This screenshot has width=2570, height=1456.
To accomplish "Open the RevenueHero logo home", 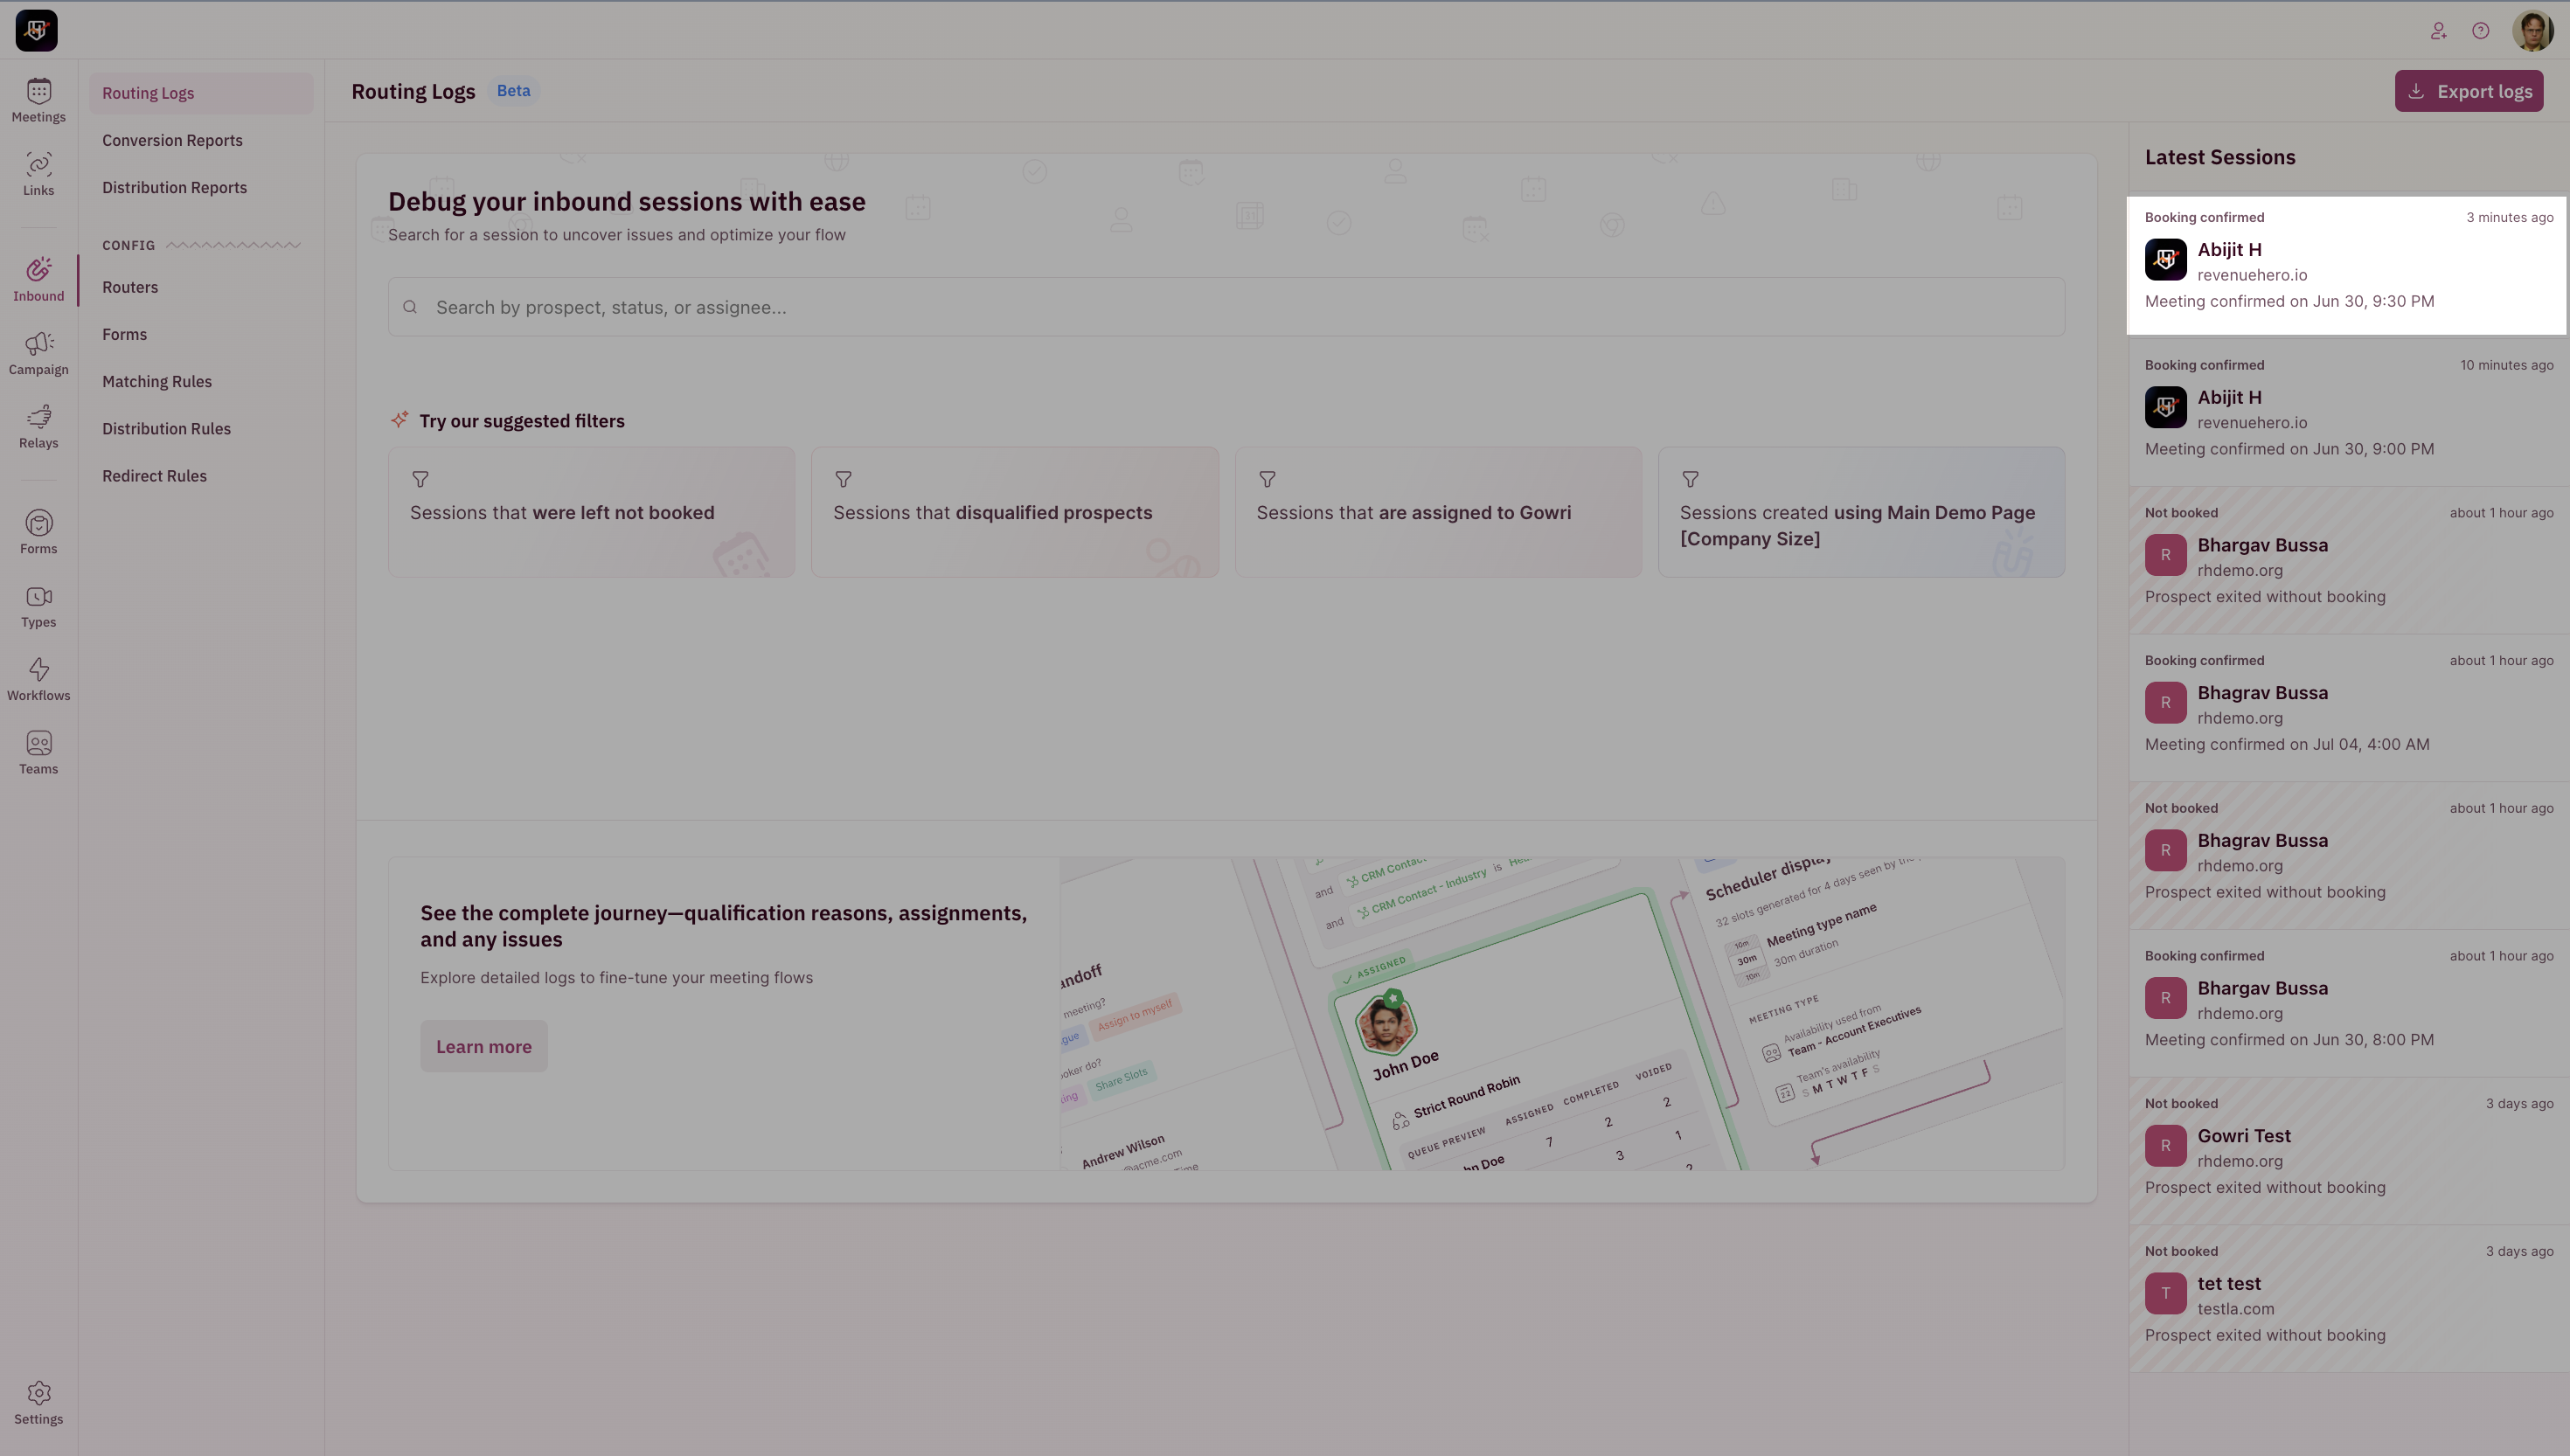I will 37,30.
